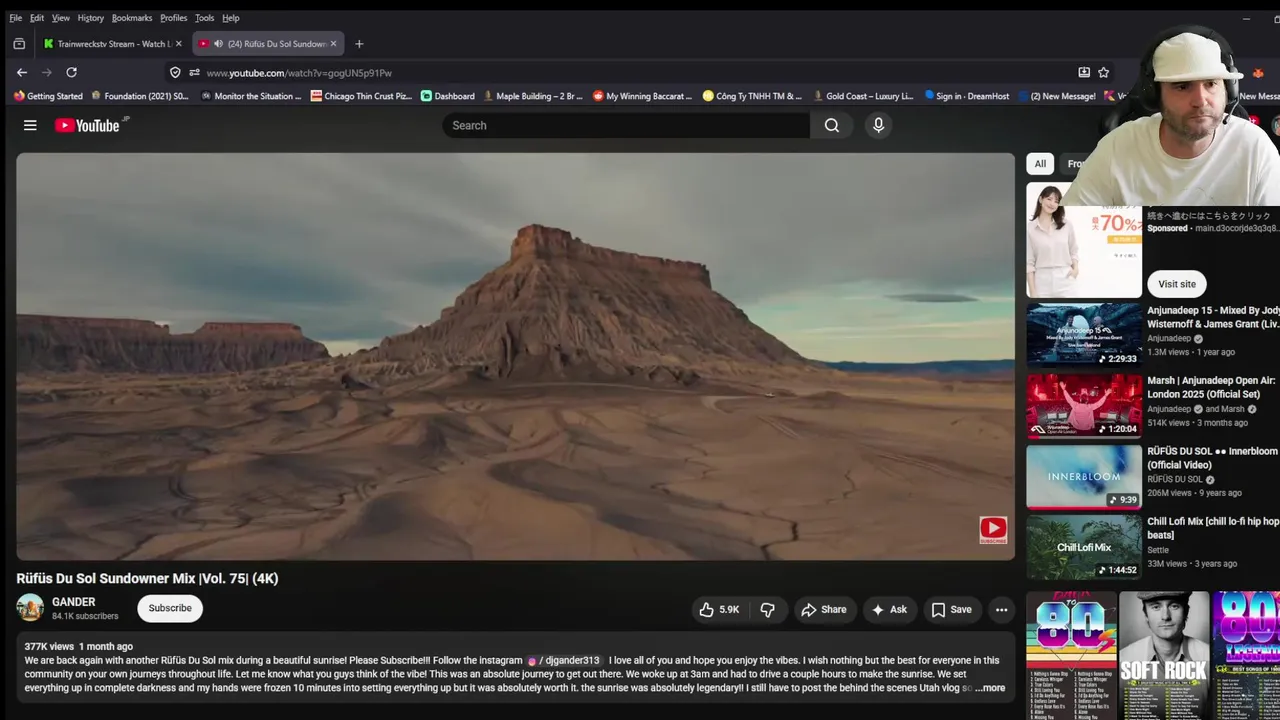The width and height of the screenshot is (1280, 720).
Task: Open the My Winning Baccarat bookmark
Action: tap(643, 96)
